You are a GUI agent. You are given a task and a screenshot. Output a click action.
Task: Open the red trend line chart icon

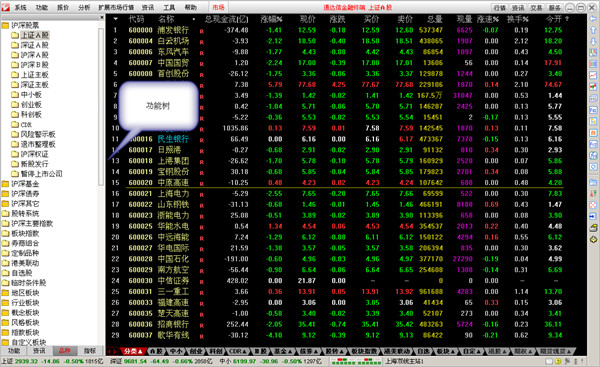coord(593,75)
